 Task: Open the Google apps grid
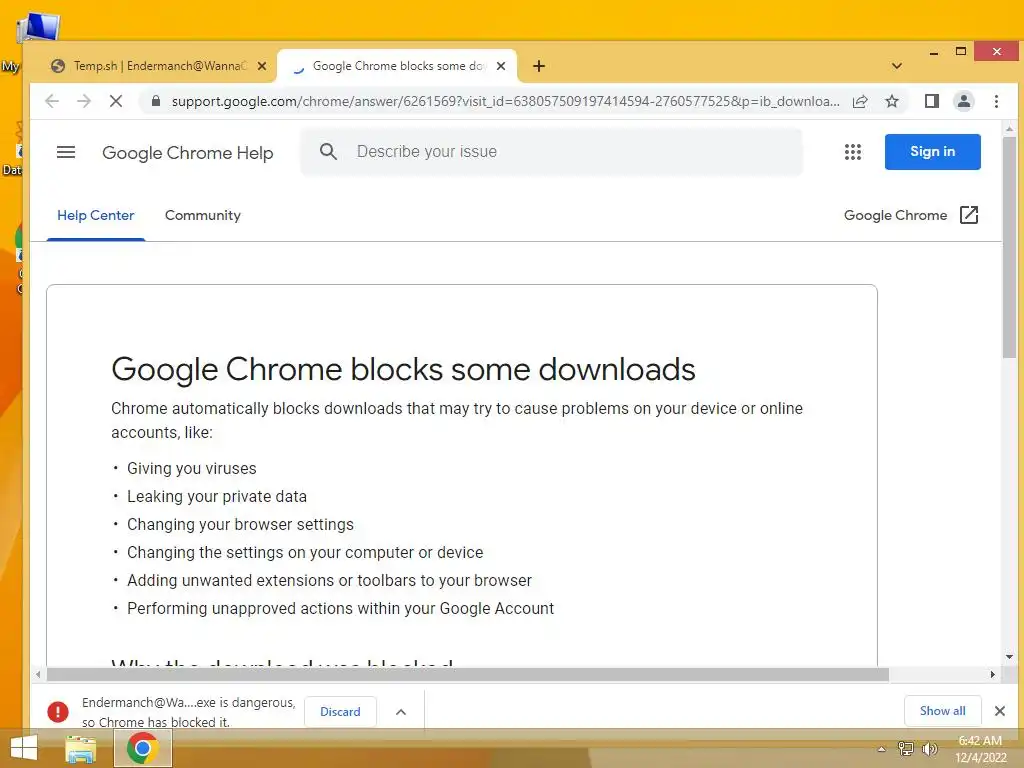click(x=852, y=152)
